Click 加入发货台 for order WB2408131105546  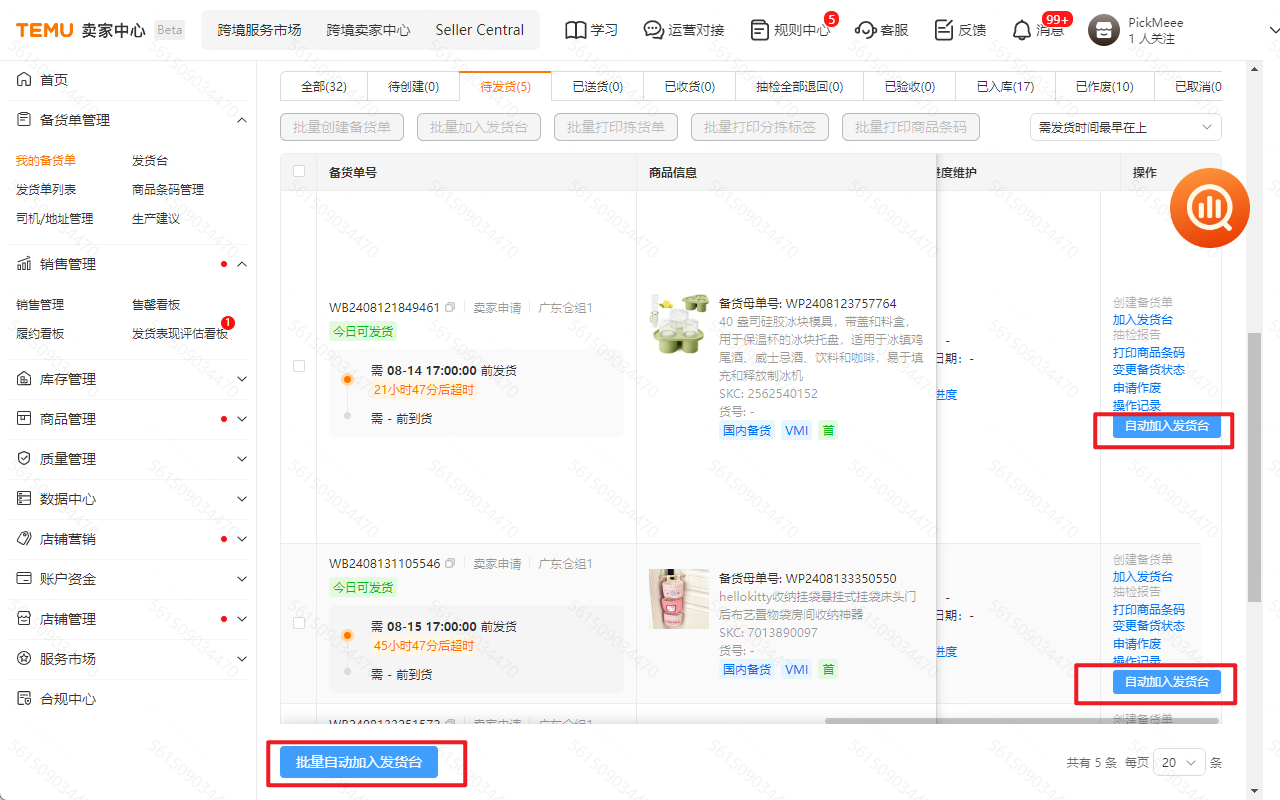tap(1143, 577)
